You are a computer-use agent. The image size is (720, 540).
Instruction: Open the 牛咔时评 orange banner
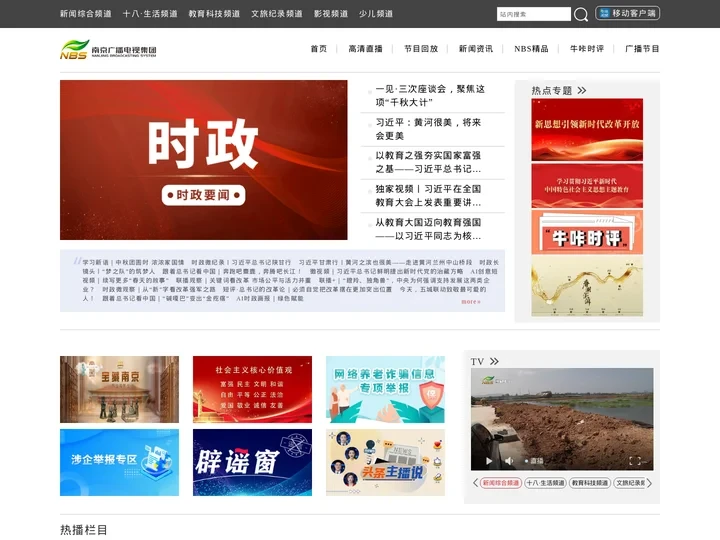click(x=587, y=232)
